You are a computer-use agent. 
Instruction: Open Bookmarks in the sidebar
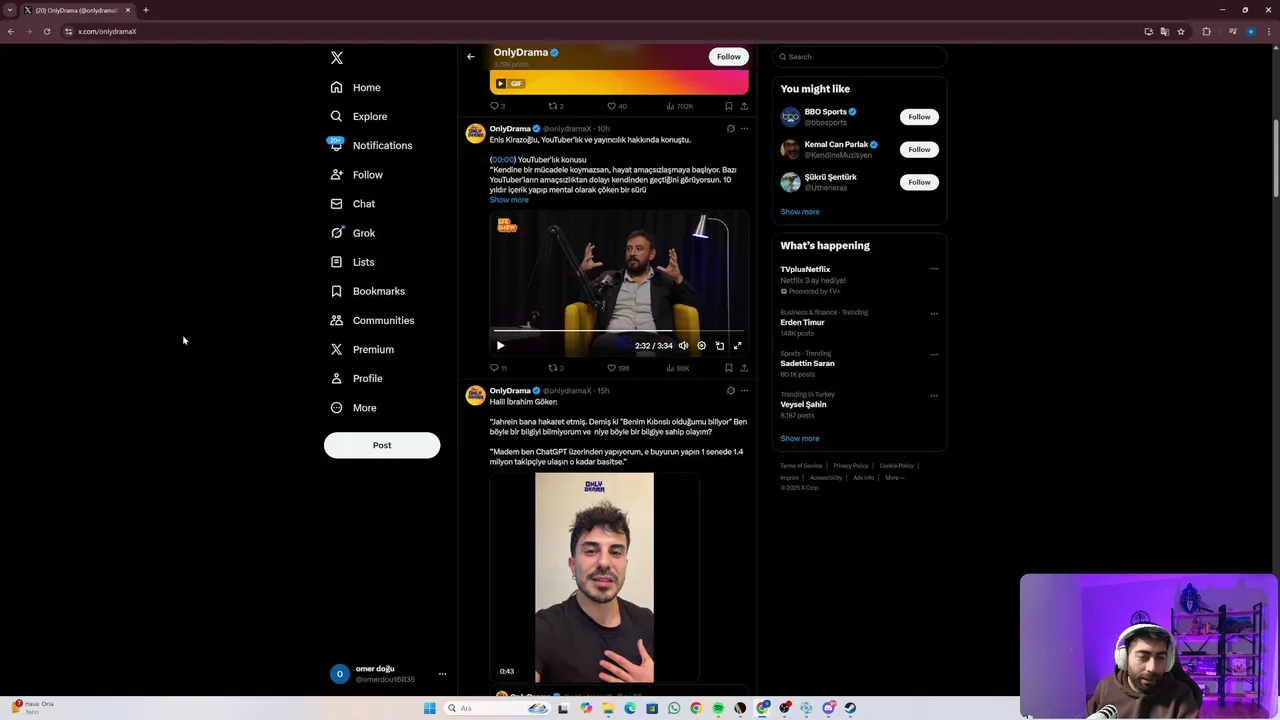tap(368, 291)
